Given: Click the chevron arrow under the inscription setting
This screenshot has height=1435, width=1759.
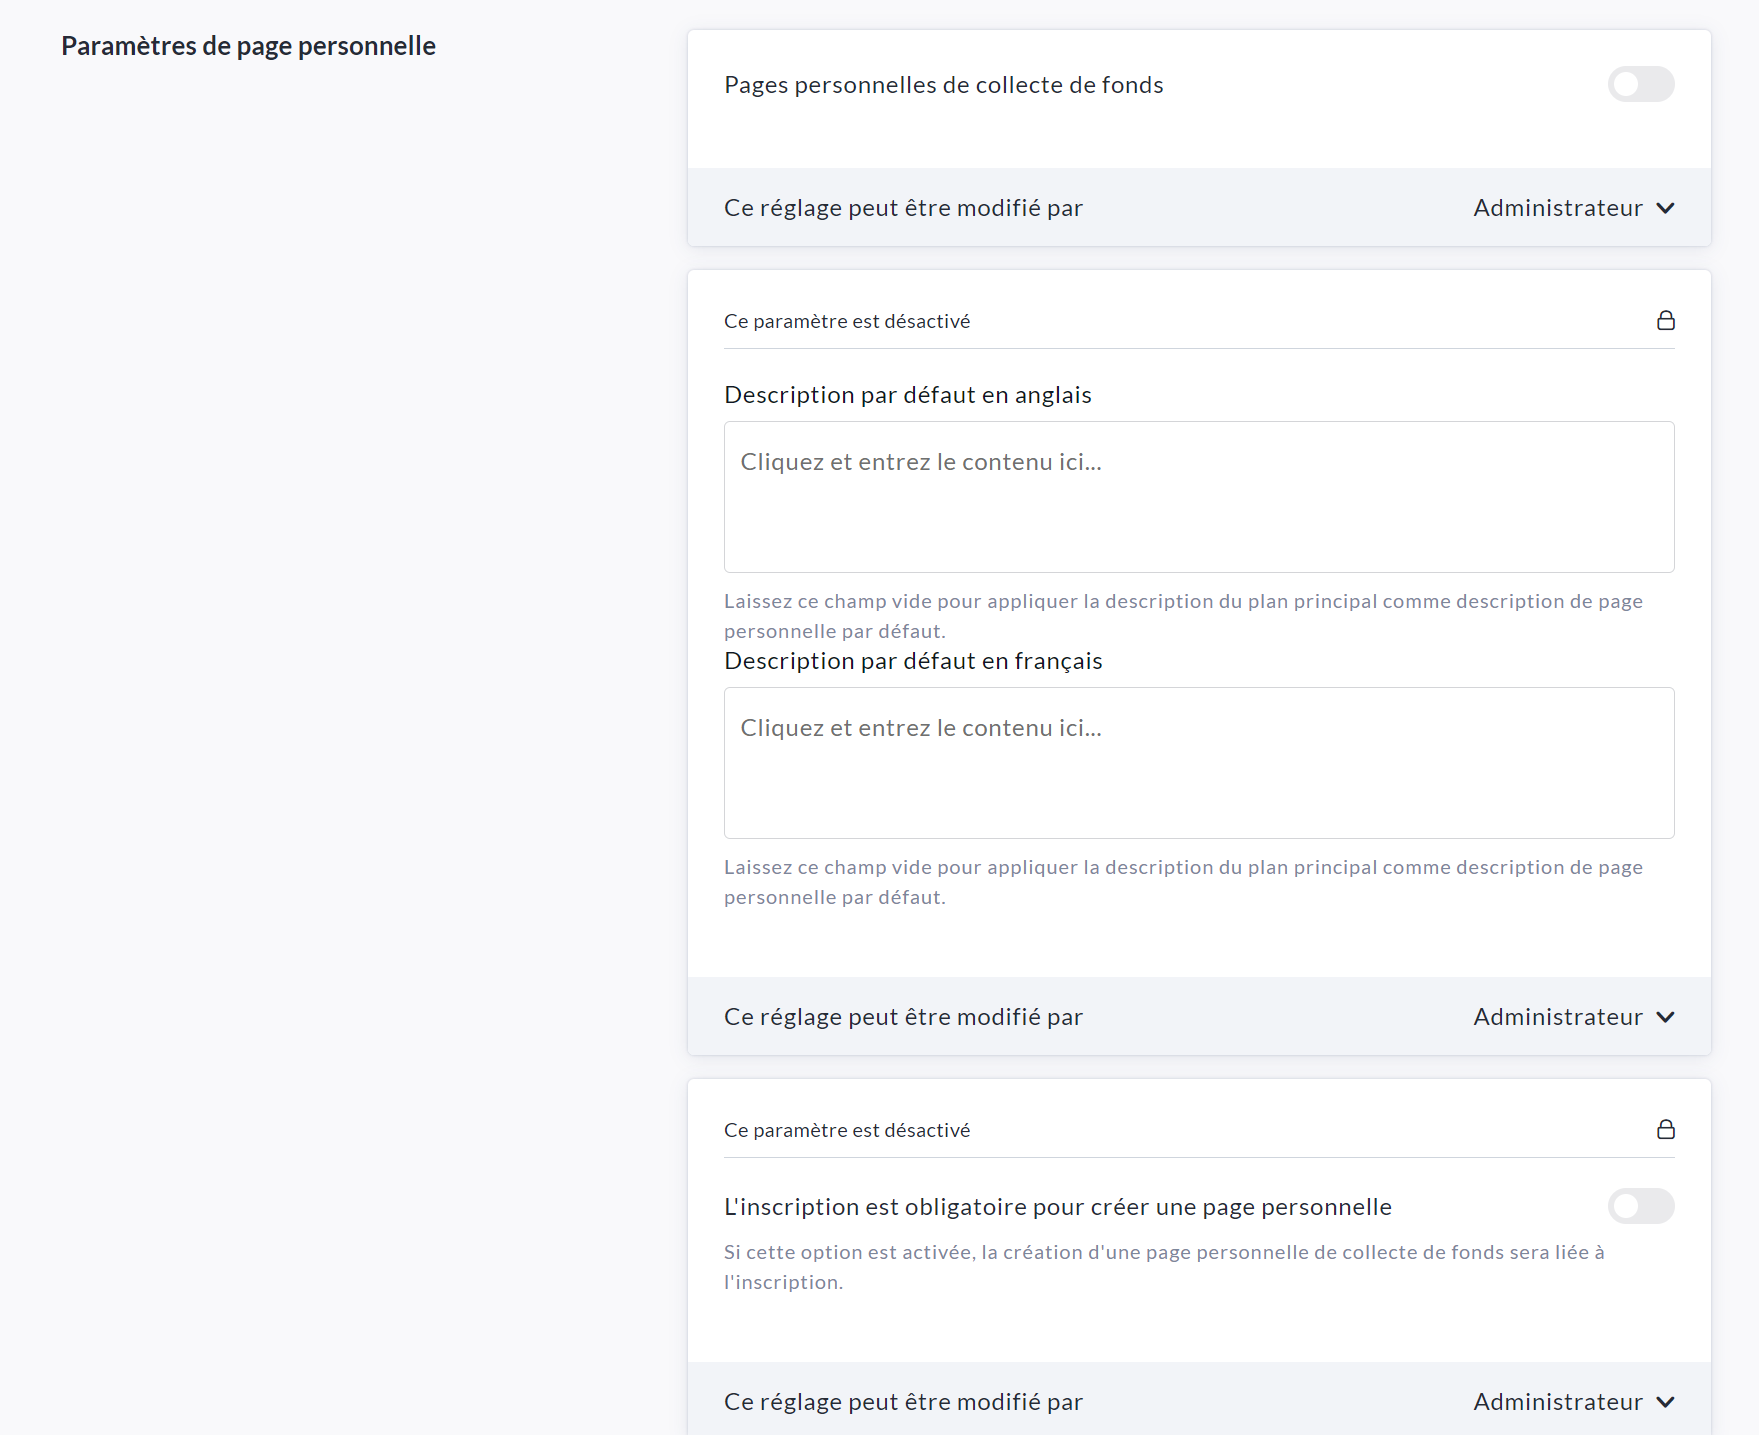Looking at the screenshot, I should (1665, 1402).
